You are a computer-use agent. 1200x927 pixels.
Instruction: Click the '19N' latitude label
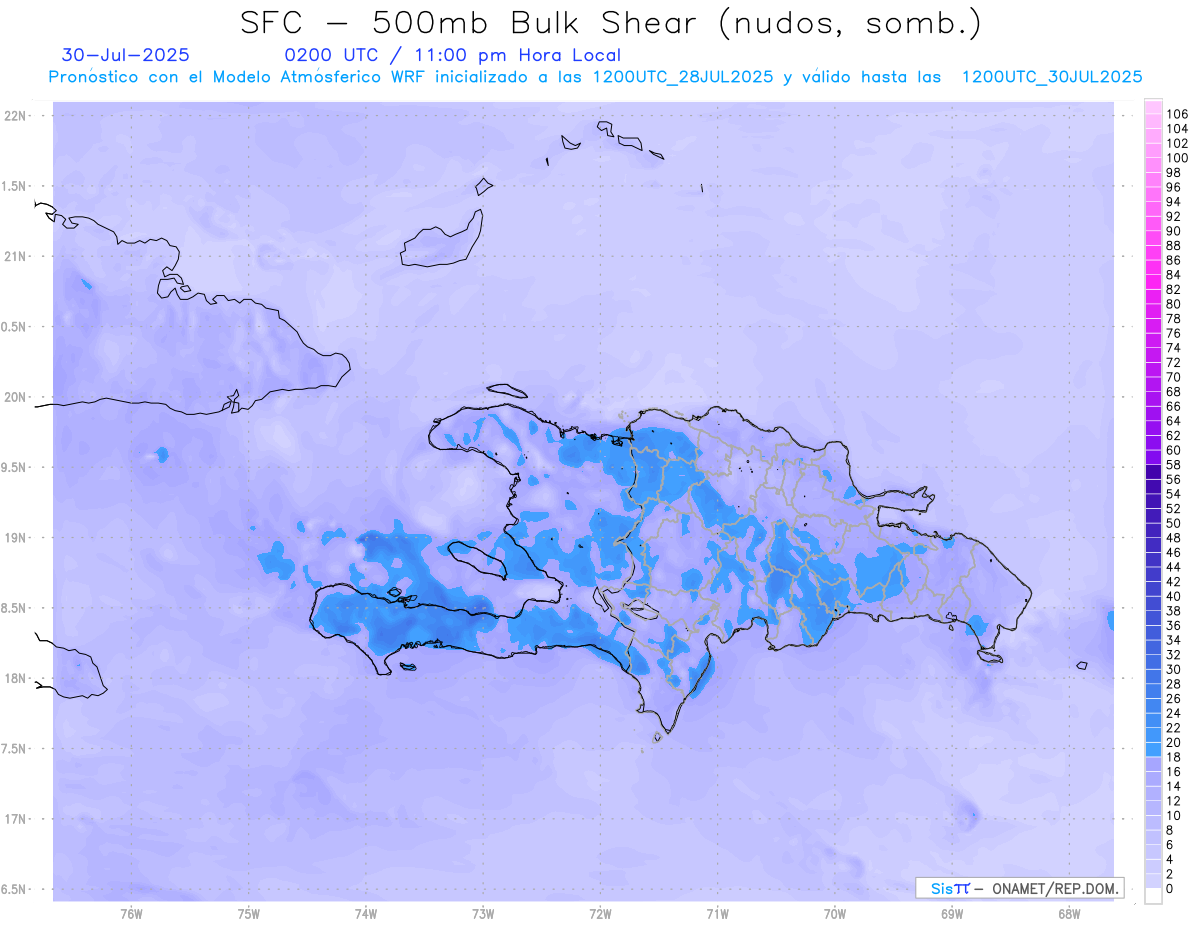[x=17, y=538]
